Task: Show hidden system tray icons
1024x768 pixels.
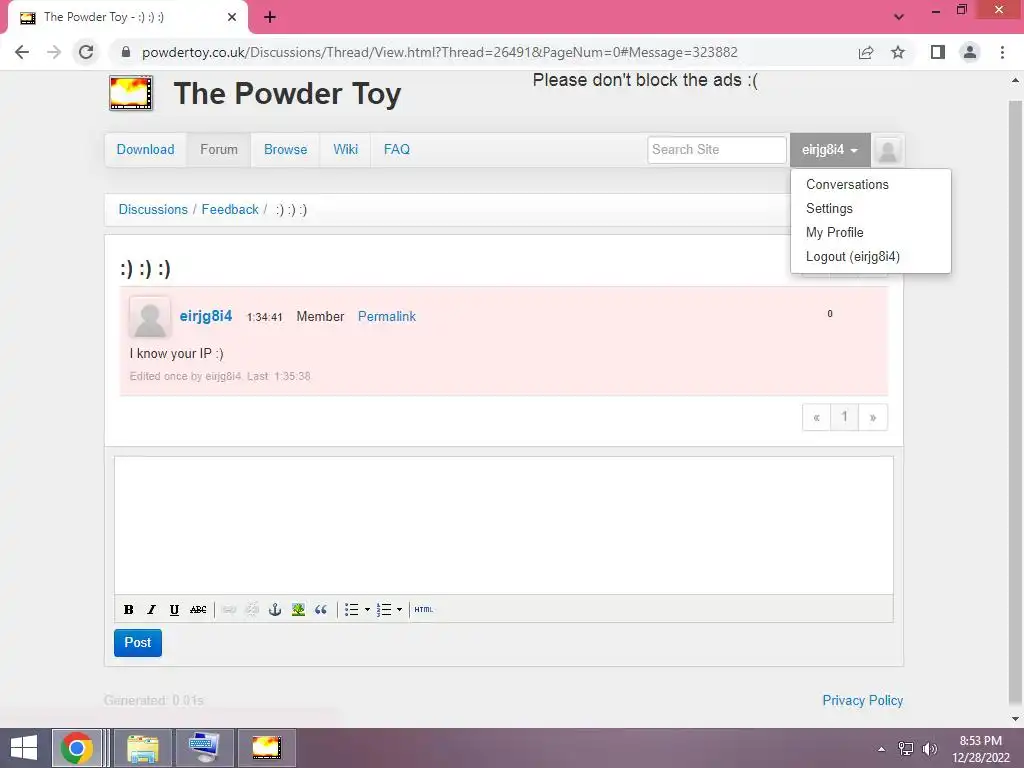Action: 882,749
